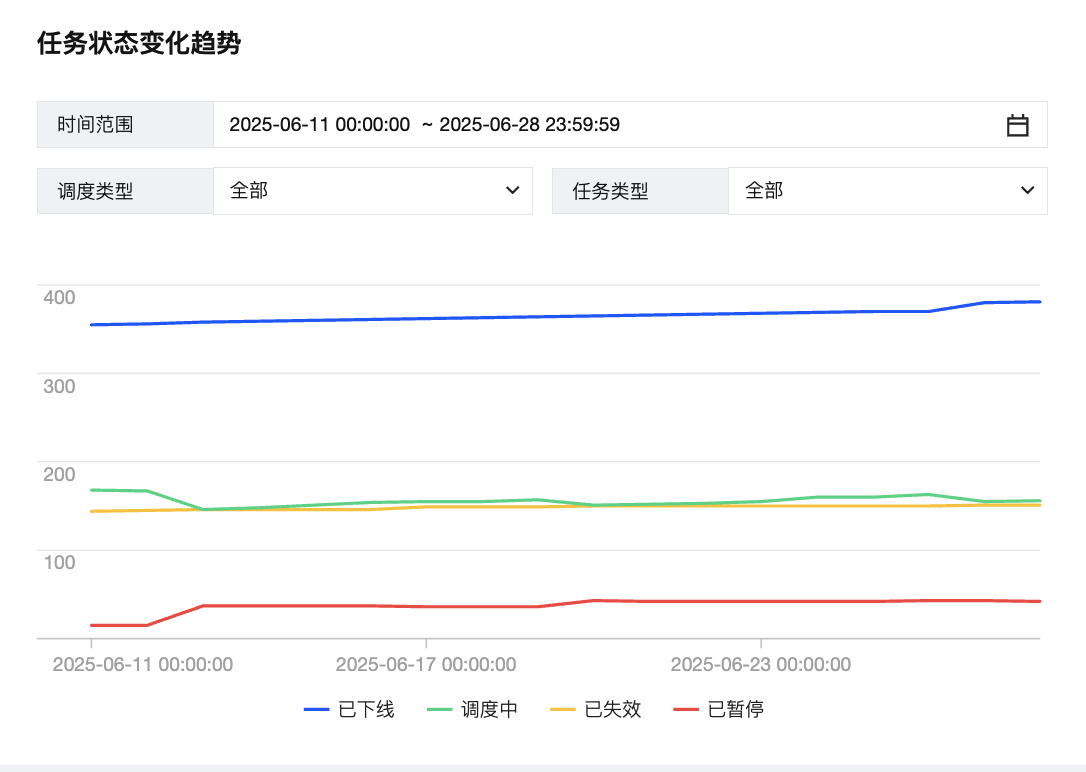Click the 调度类型 dropdown chevron arrow
The width and height of the screenshot is (1086, 772).
[513, 190]
